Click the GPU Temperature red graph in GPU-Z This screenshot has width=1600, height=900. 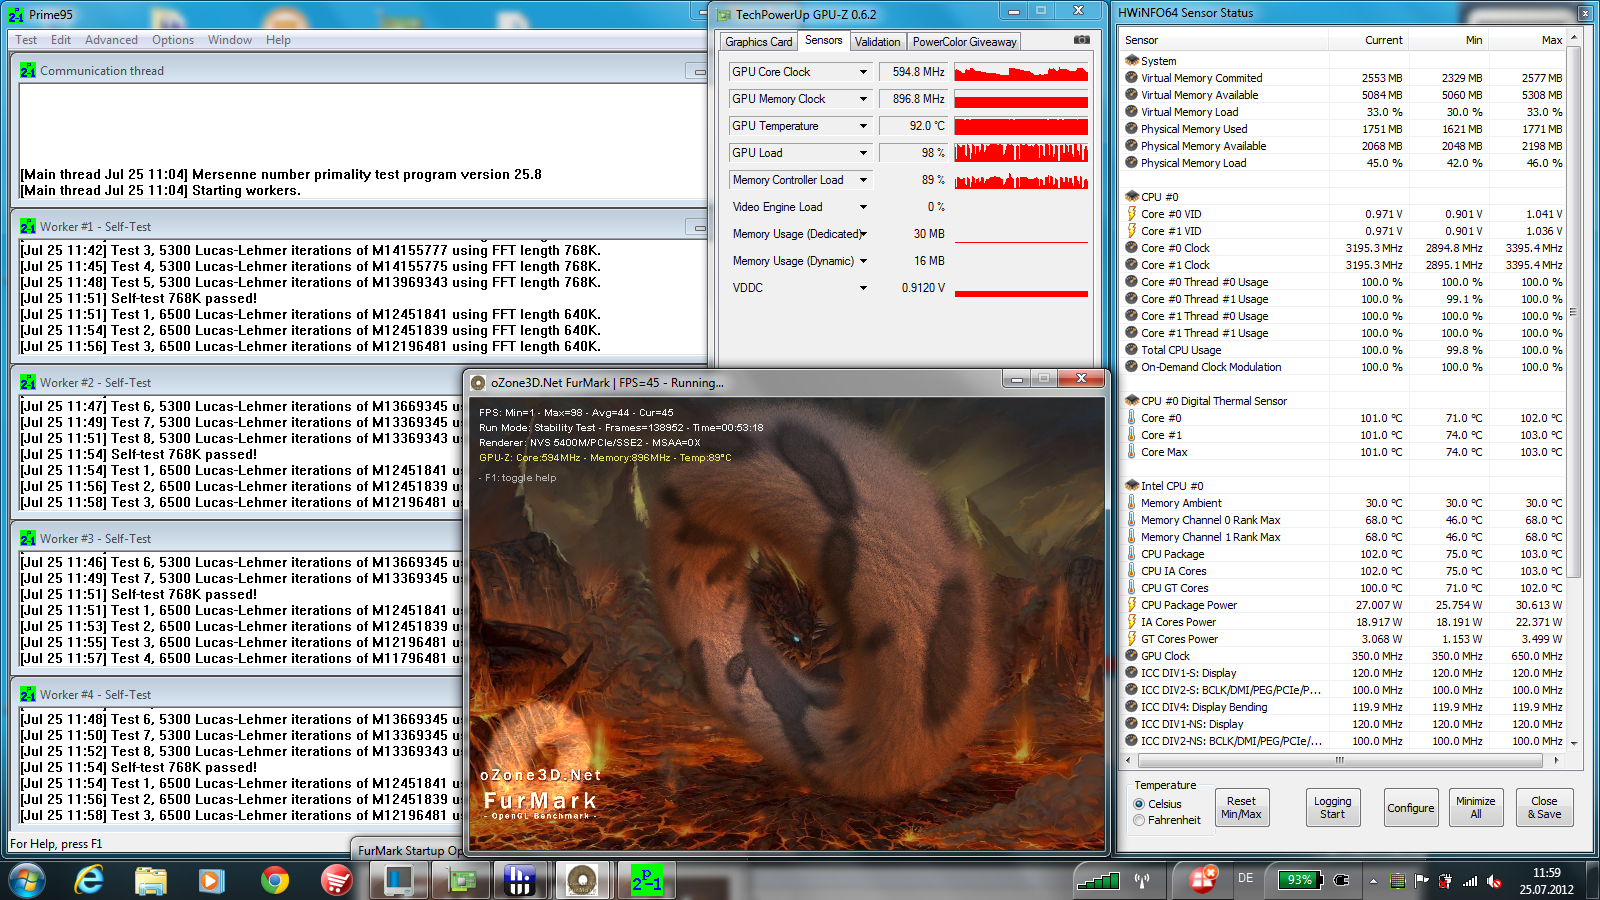point(1021,126)
